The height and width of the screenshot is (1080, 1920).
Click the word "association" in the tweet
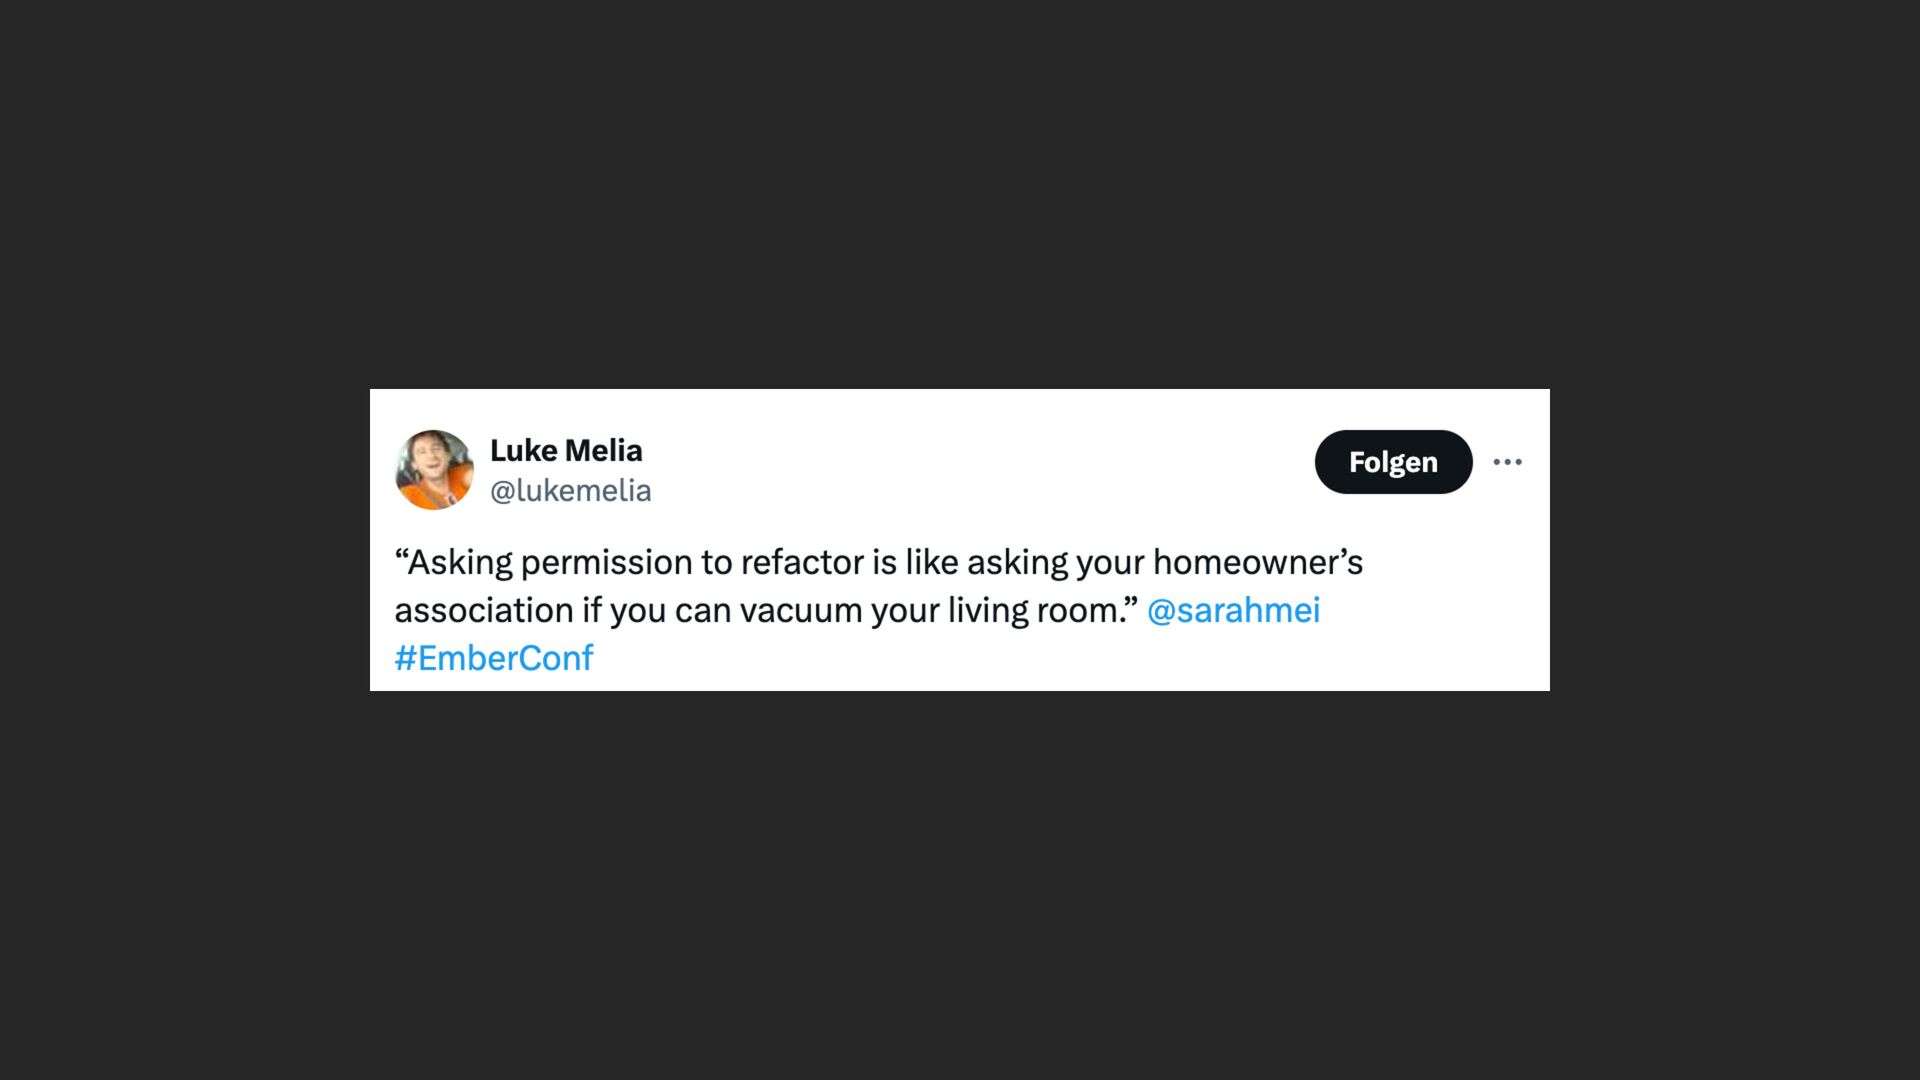coord(484,610)
